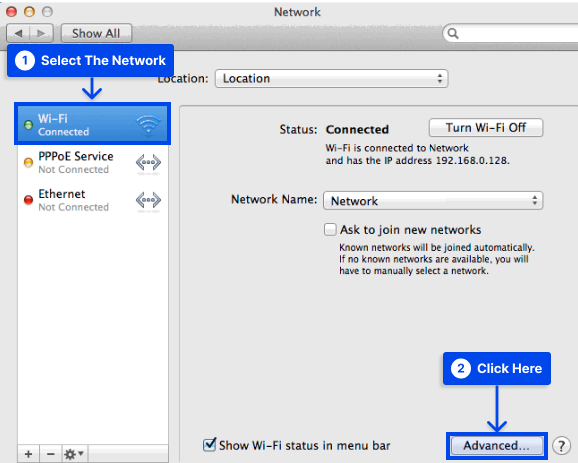The width and height of the screenshot is (578, 463).
Task: Click the Turn Wi-Fi Off button
Action: [x=486, y=128]
